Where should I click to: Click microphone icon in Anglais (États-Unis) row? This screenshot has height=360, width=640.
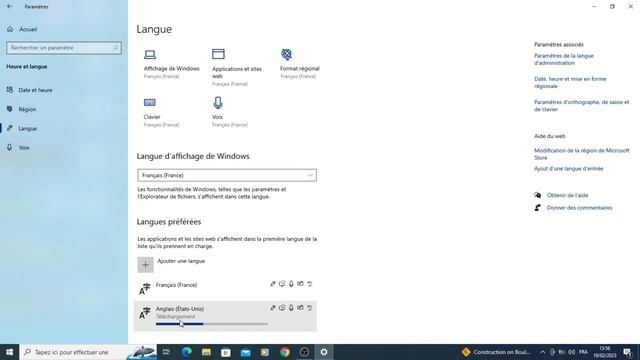point(291,308)
